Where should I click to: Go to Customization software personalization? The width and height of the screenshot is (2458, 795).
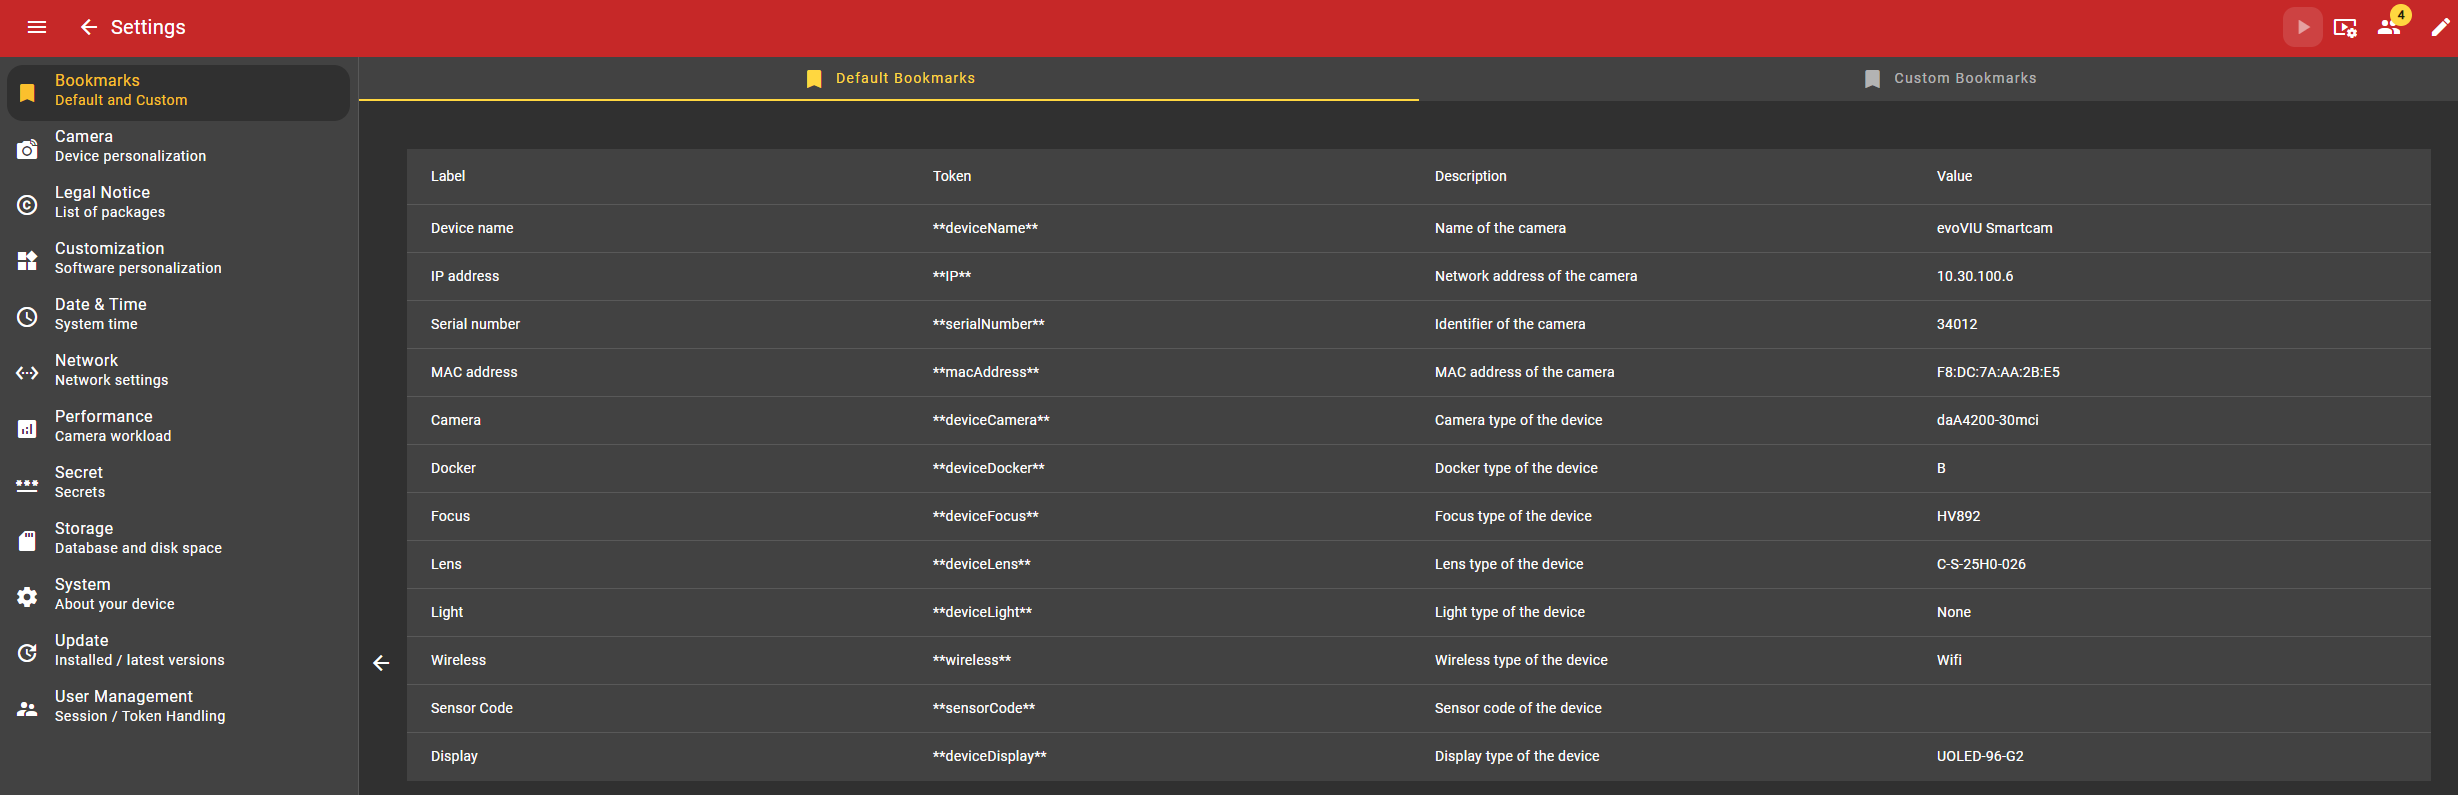(x=138, y=258)
